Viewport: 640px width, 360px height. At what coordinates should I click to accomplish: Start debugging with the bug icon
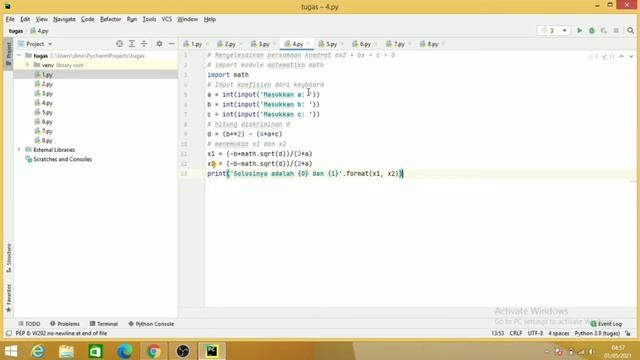click(x=591, y=31)
